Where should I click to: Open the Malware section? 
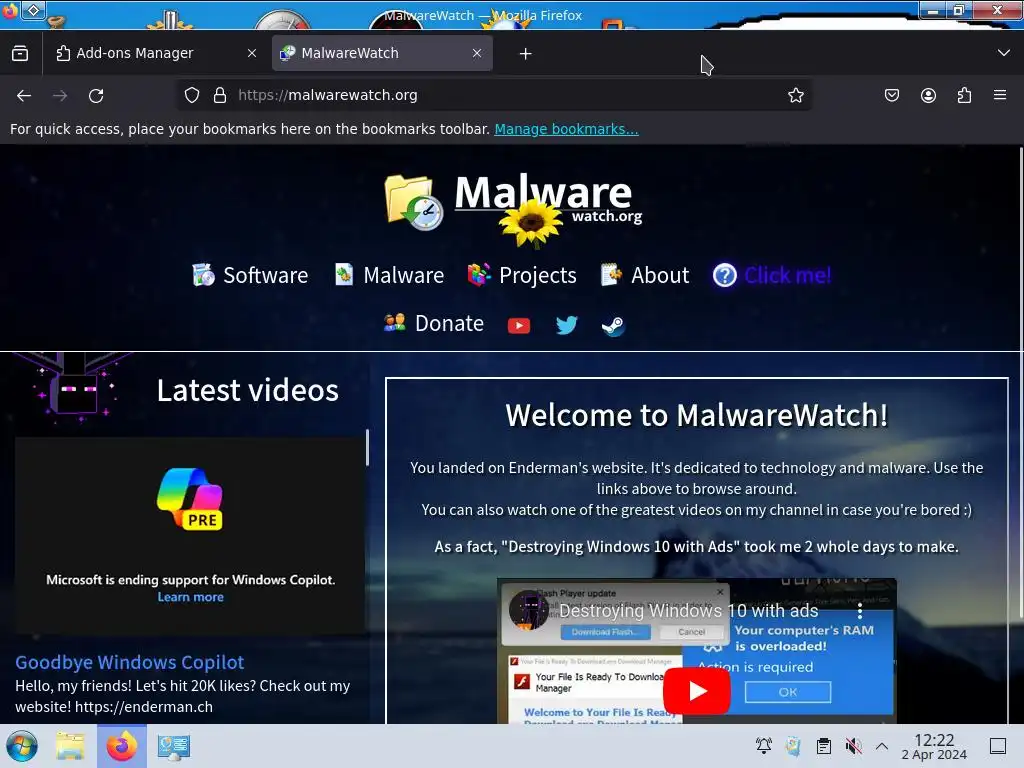tap(389, 275)
